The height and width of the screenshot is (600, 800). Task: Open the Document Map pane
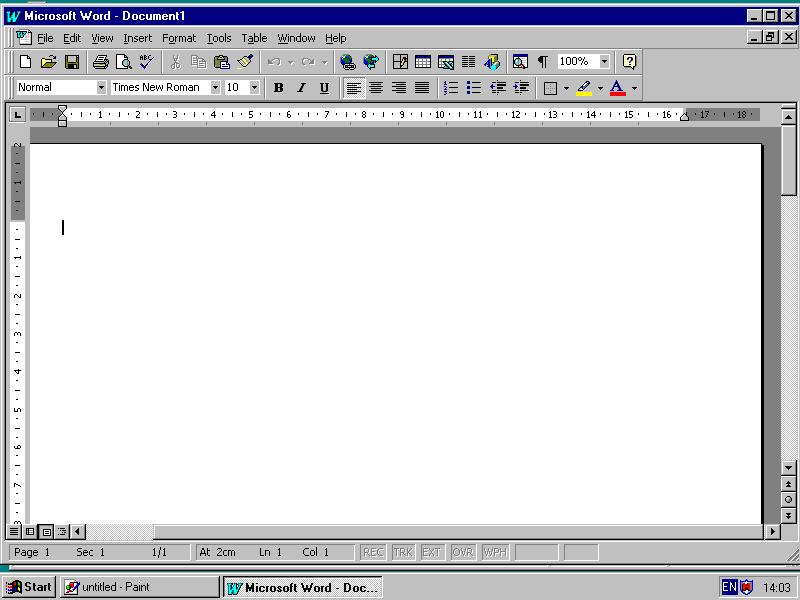click(x=520, y=62)
